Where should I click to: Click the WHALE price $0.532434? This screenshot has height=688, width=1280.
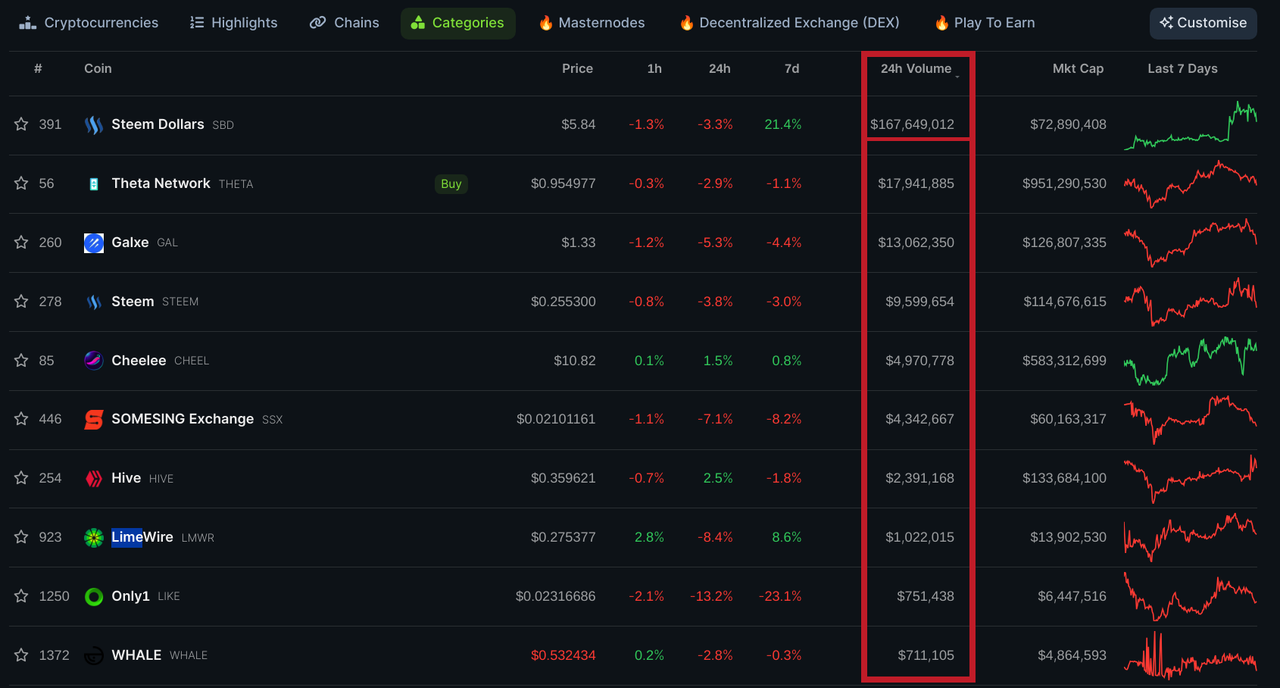tap(563, 656)
